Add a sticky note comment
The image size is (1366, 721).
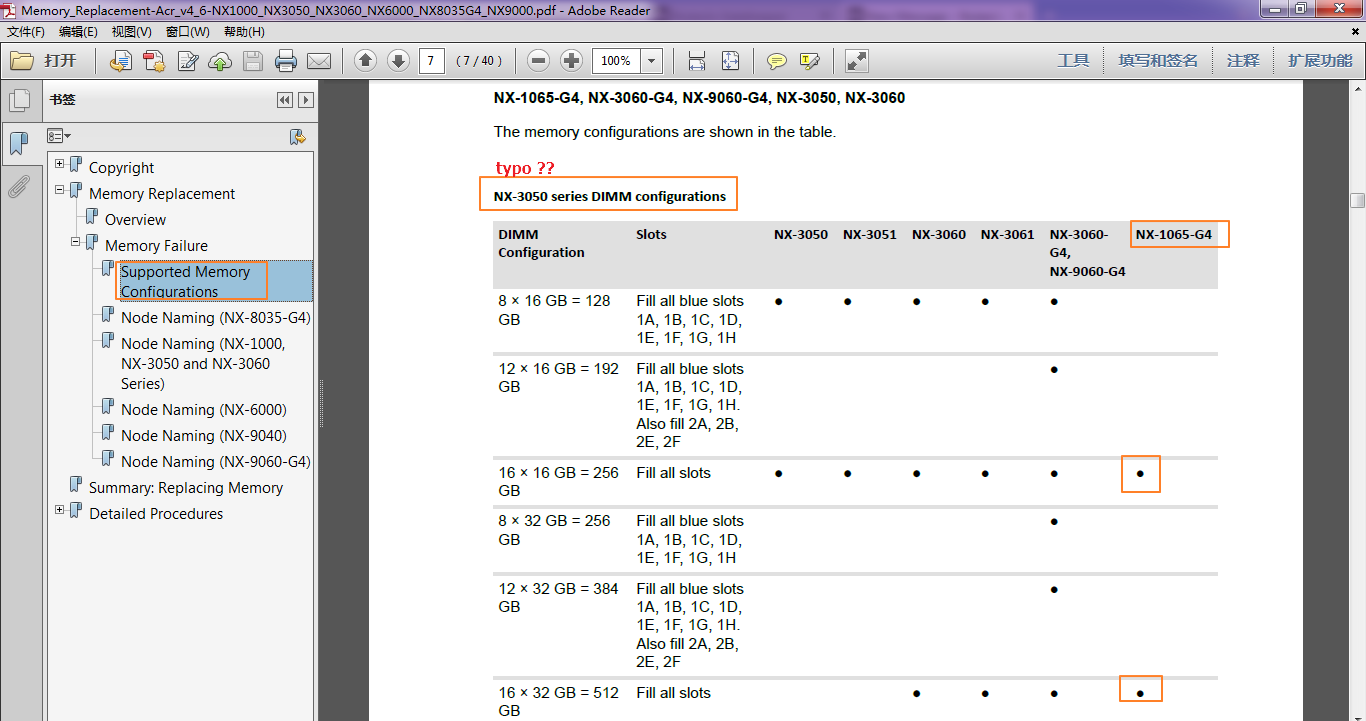pos(777,61)
